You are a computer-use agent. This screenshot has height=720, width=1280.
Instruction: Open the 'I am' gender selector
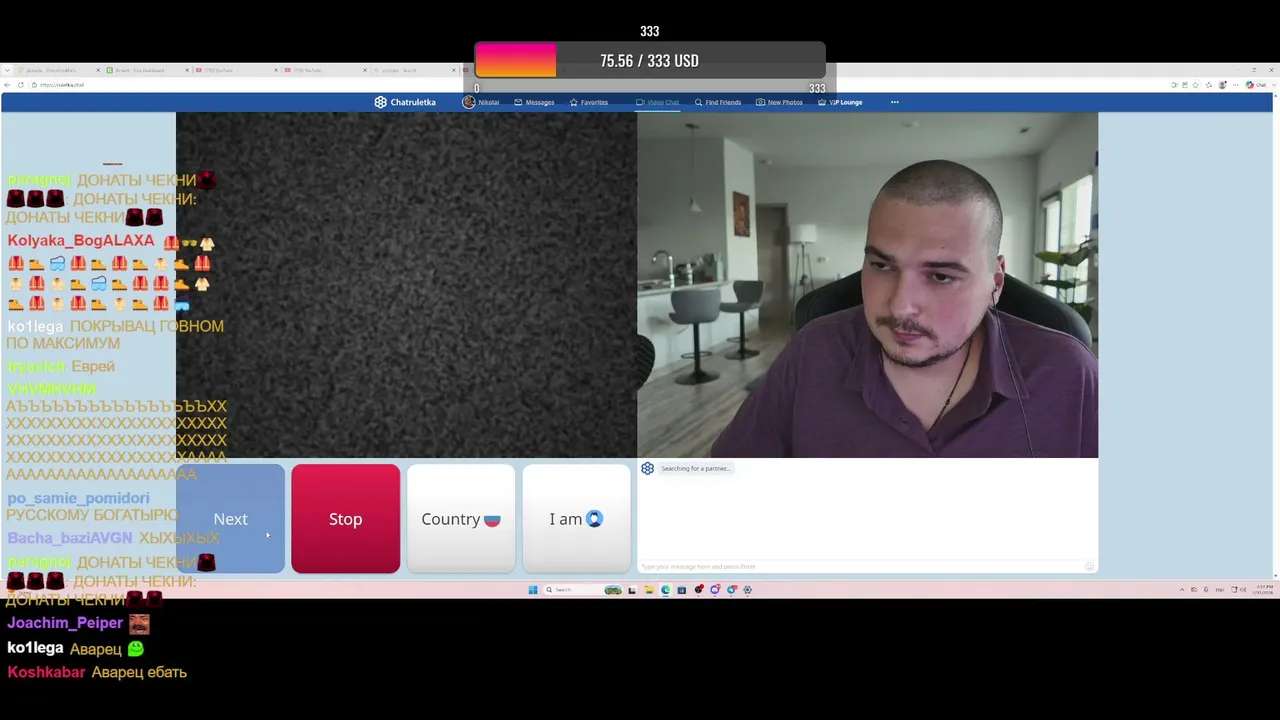click(577, 519)
